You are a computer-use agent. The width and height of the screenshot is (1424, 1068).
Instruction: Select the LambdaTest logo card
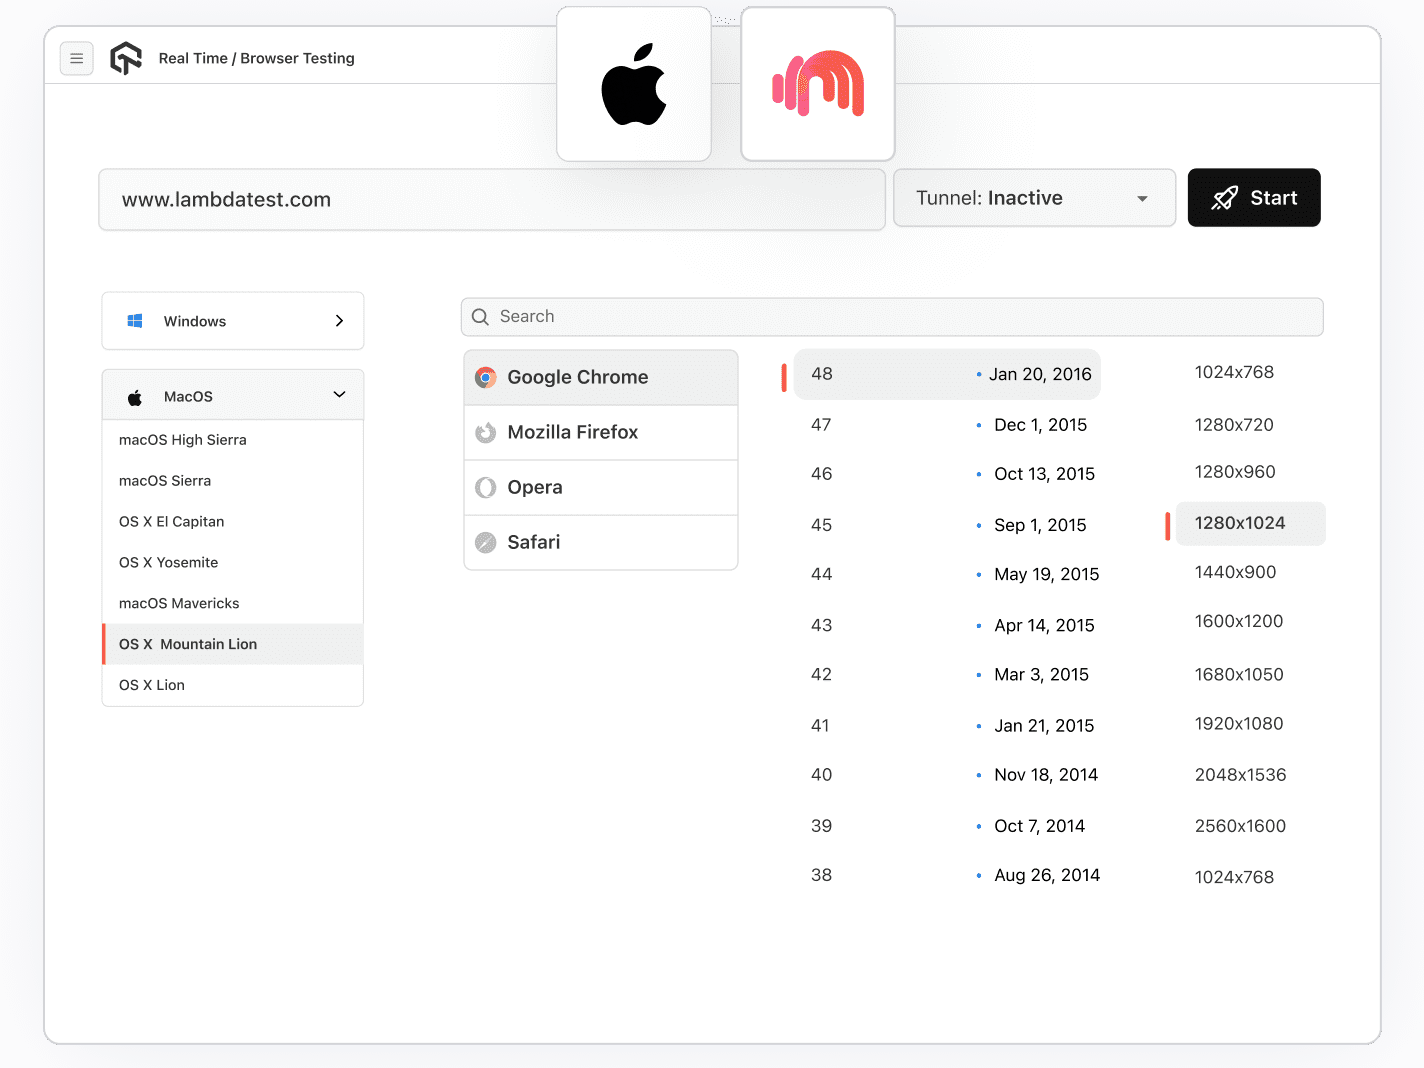point(817,84)
